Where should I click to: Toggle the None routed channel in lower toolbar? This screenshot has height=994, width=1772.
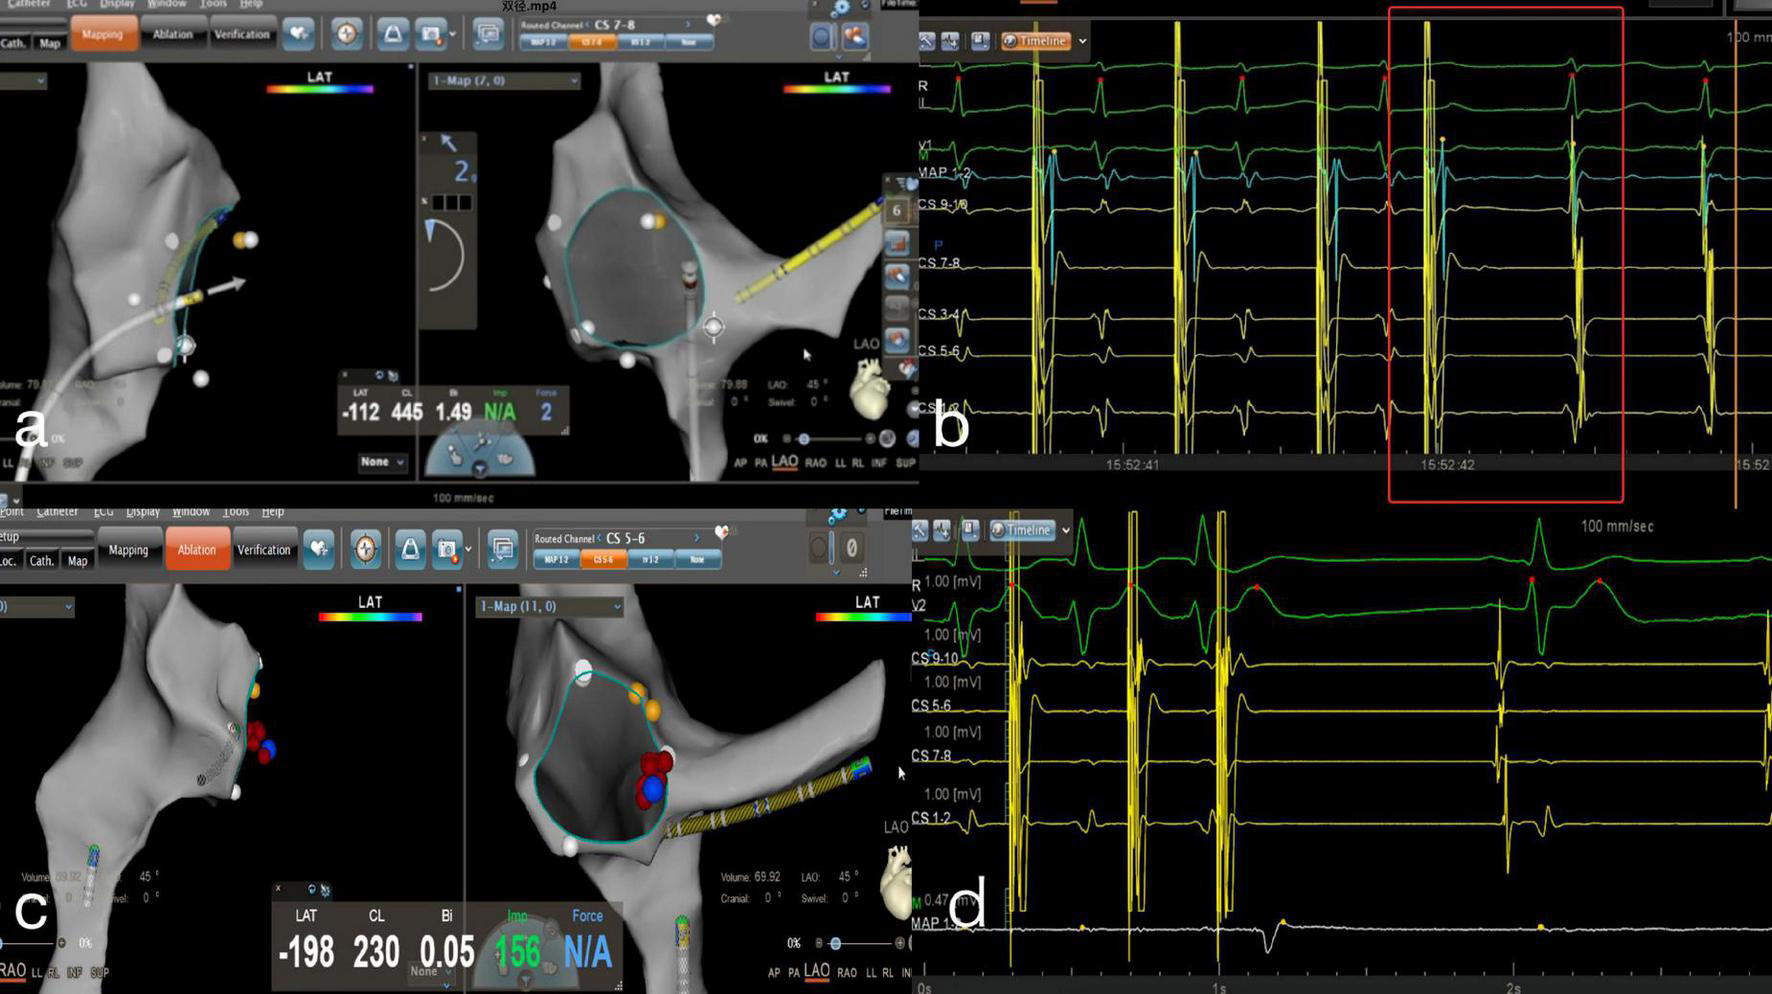click(697, 560)
